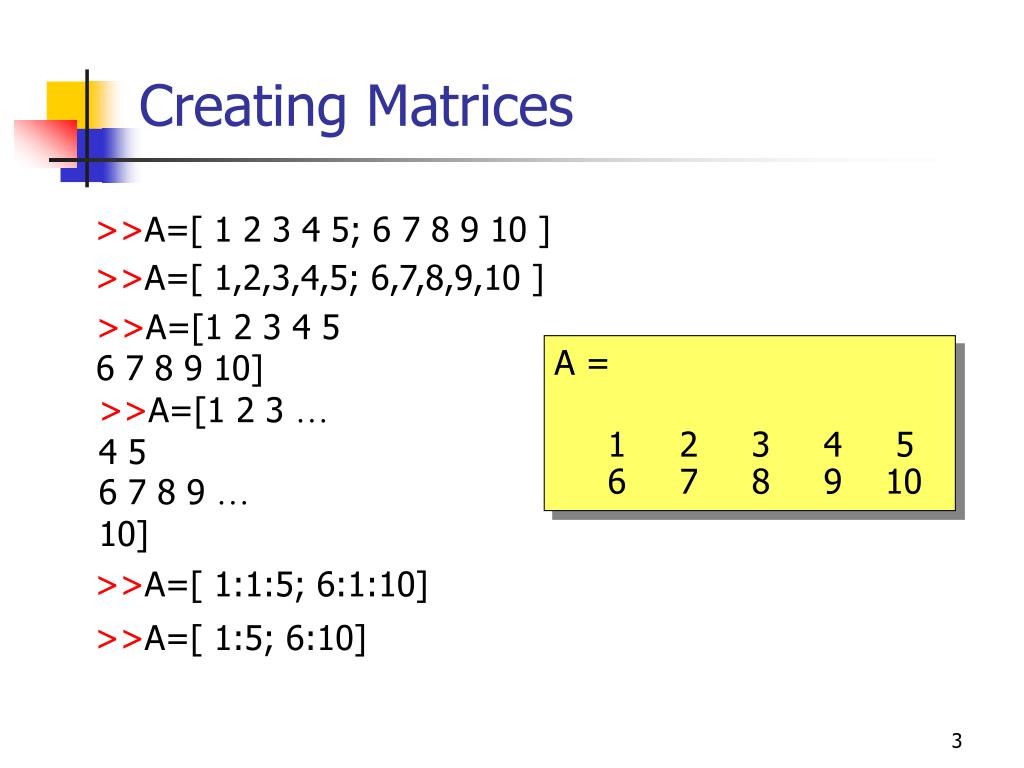Screen dimensions: 1024x768
Task: Select the A=[ 1:1:5; 6:1:10] command
Action: point(286,585)
